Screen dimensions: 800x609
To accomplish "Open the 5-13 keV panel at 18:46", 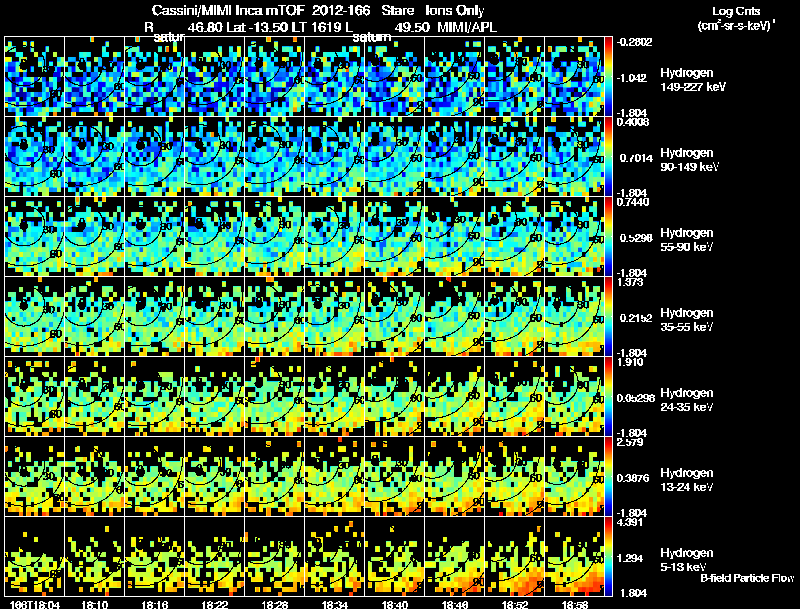I will click(x=455, y=557).
